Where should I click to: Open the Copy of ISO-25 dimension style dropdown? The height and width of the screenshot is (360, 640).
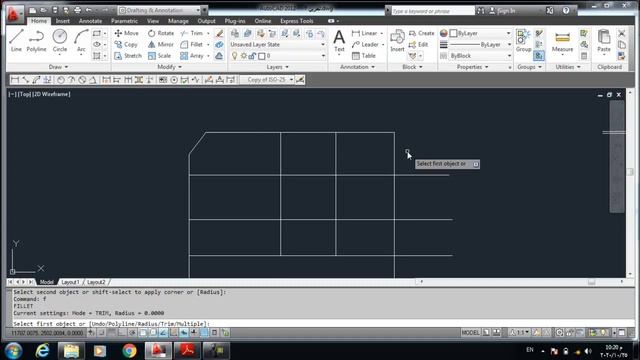(267, 80)
